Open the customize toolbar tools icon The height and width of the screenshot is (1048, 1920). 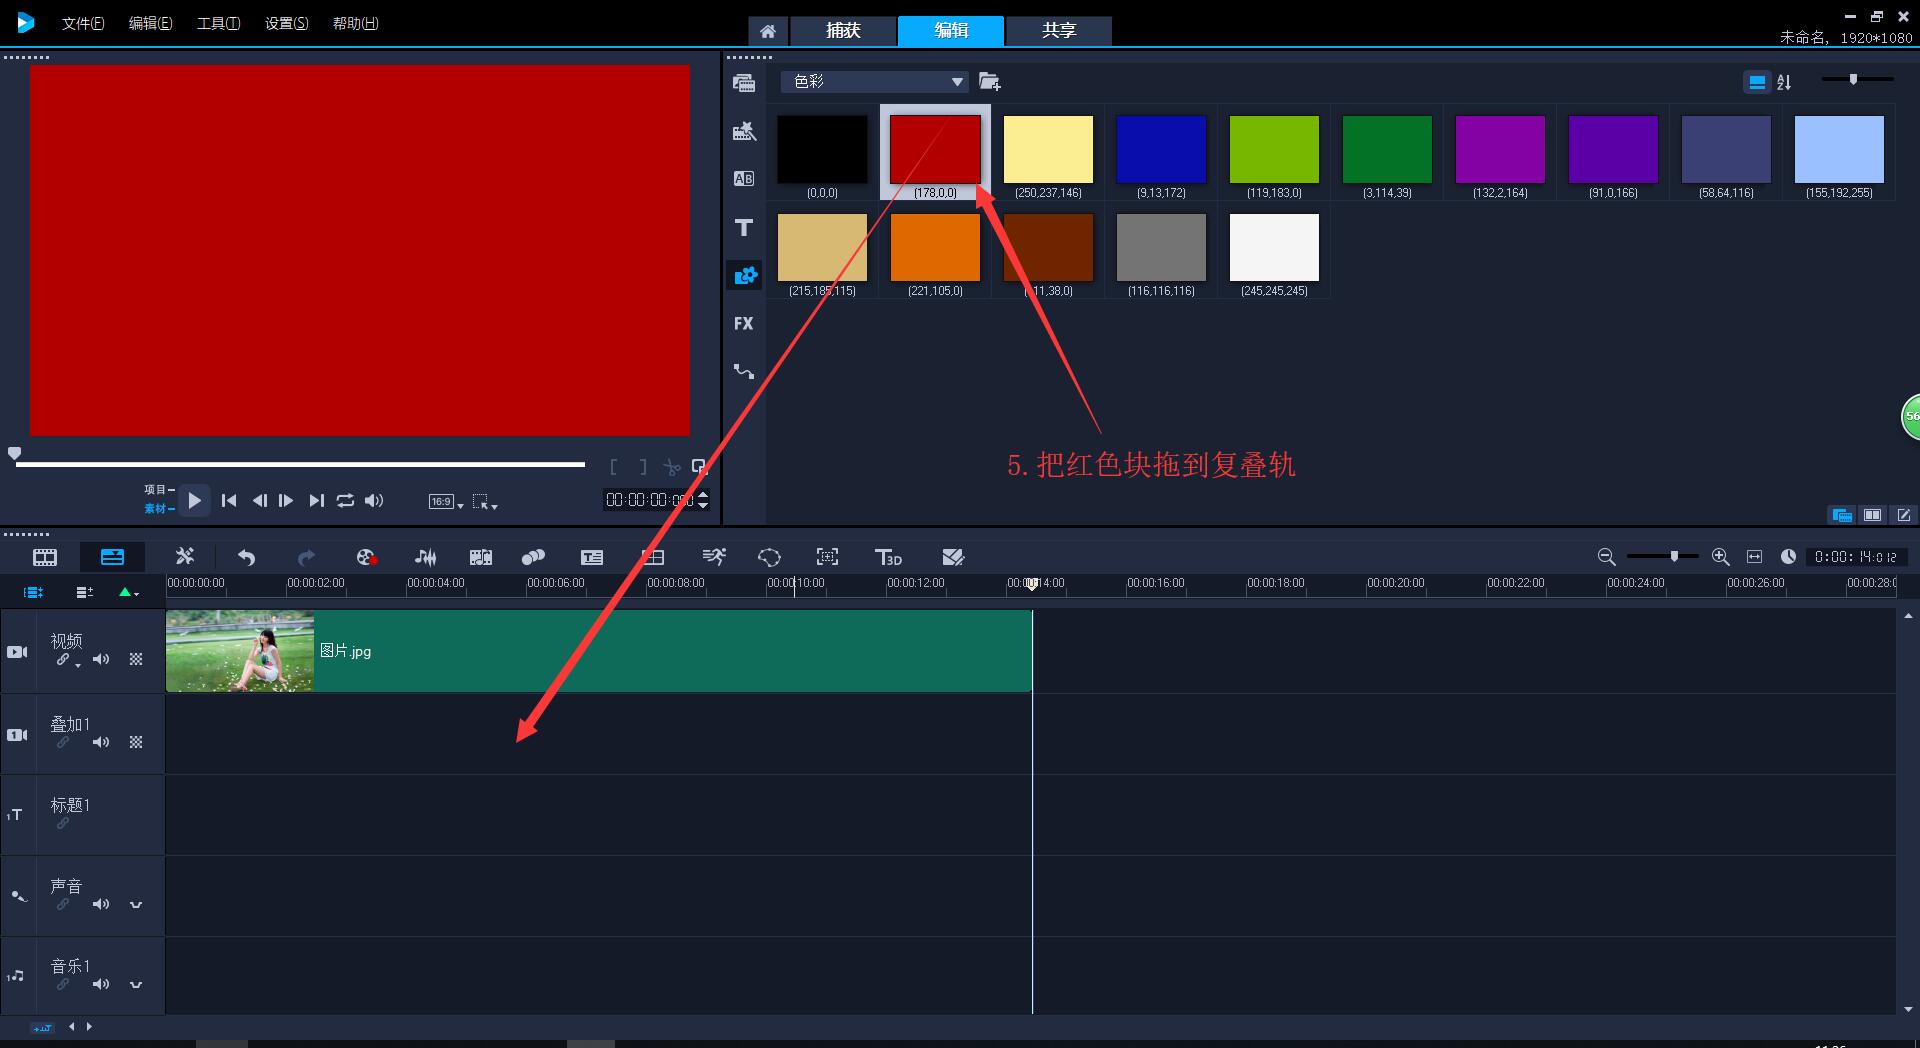tap(185, 557)
